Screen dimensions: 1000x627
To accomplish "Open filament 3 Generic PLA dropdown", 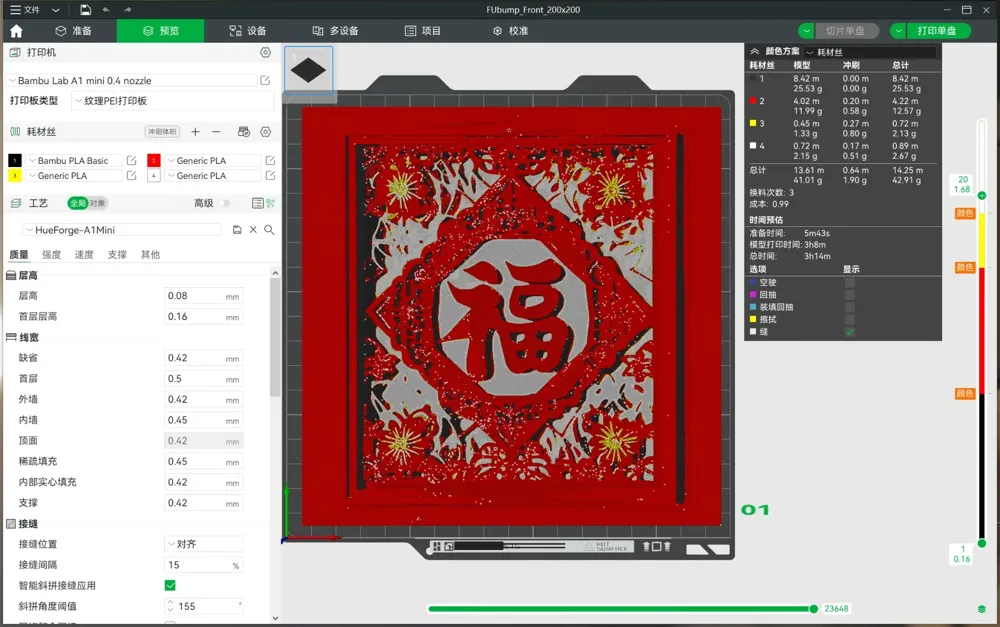I will pos(73,175).
